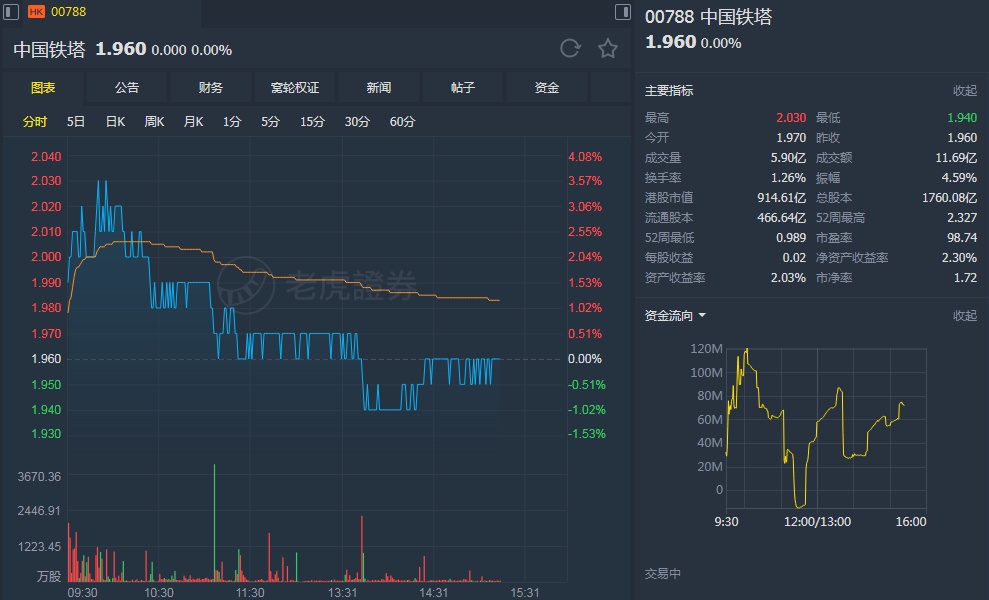This screenshot has width=989, height=600.
Task: Select the 30分 chart interval
Action: 357,122
